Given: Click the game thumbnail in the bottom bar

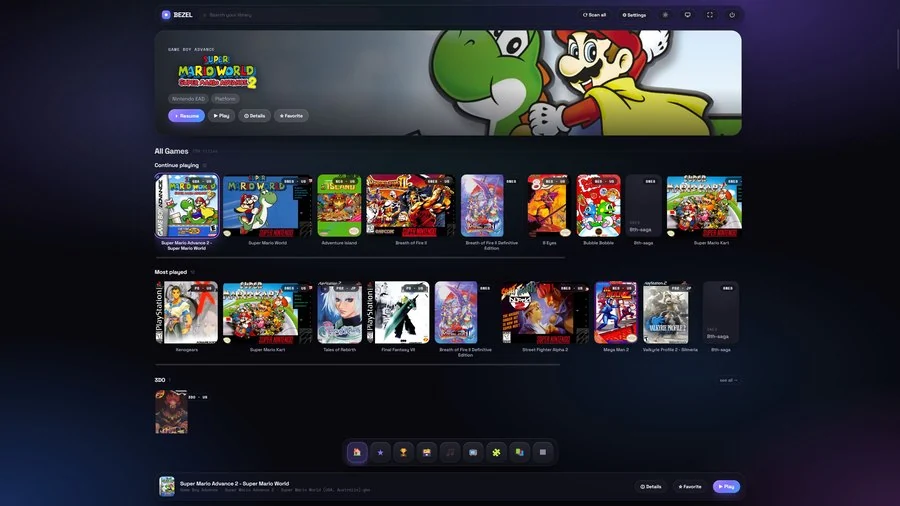Looking at the screenshot, I should coord(167,486).
